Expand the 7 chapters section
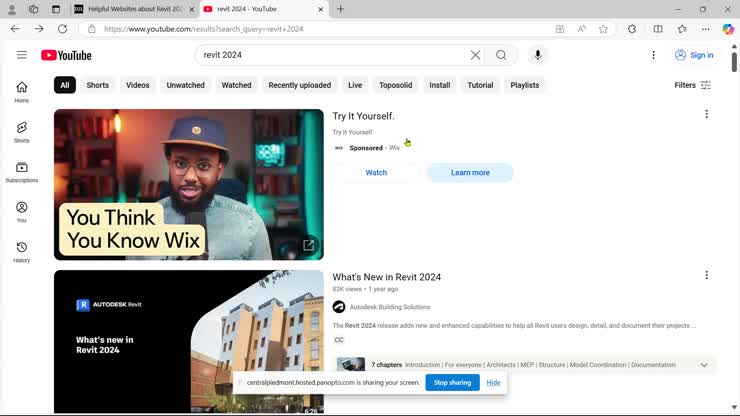The image size is (740, 416). coord(704,365)
